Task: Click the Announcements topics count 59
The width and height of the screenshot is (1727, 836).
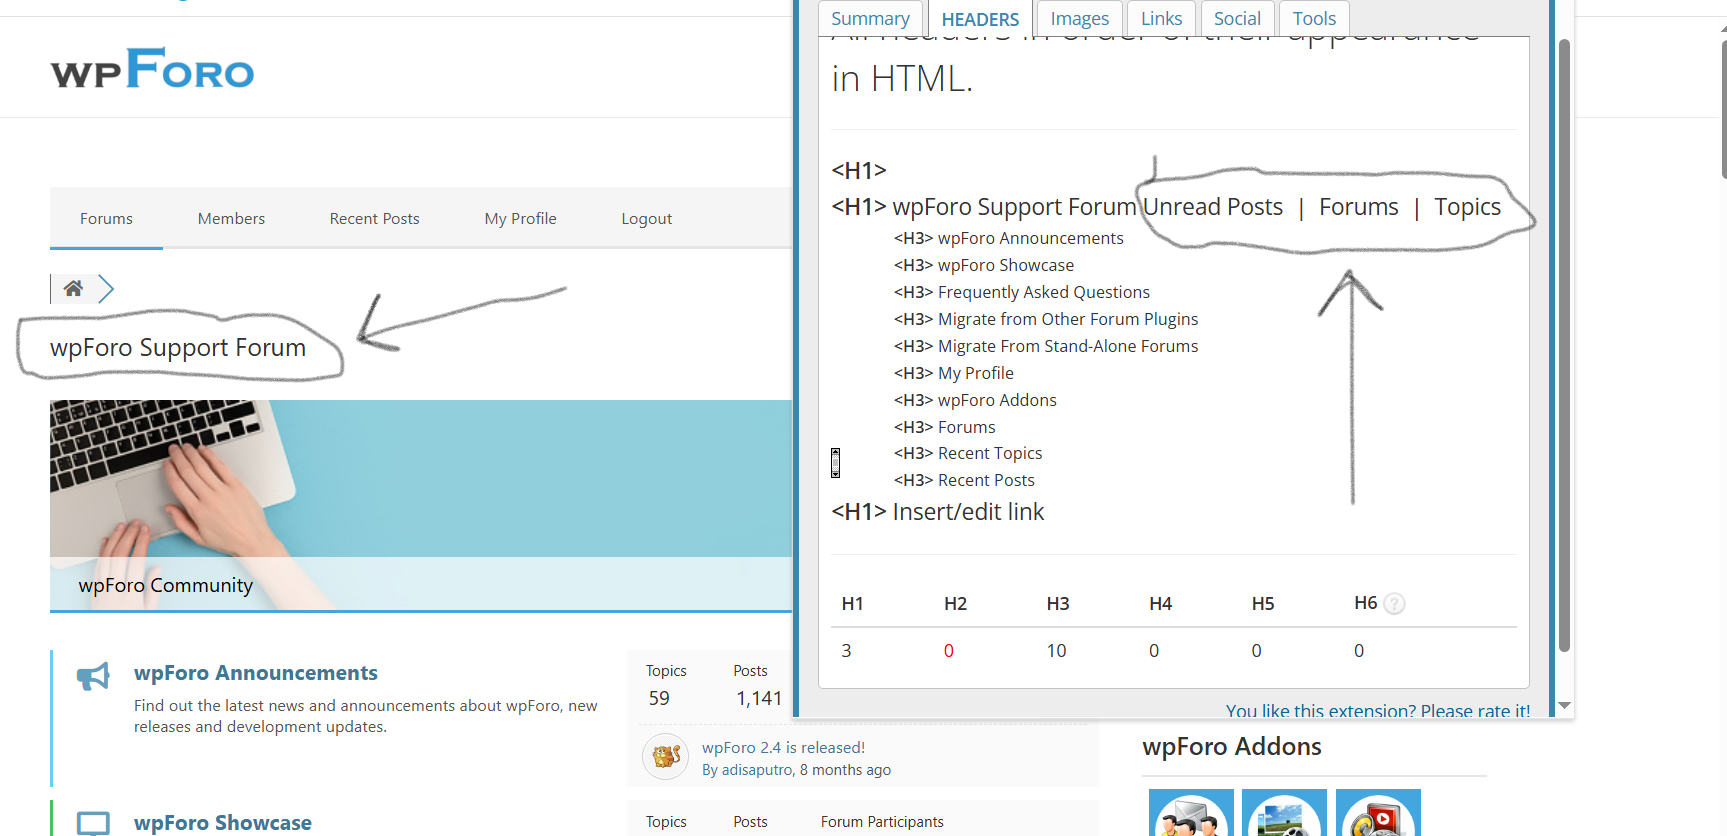Action: pos(659,698)
